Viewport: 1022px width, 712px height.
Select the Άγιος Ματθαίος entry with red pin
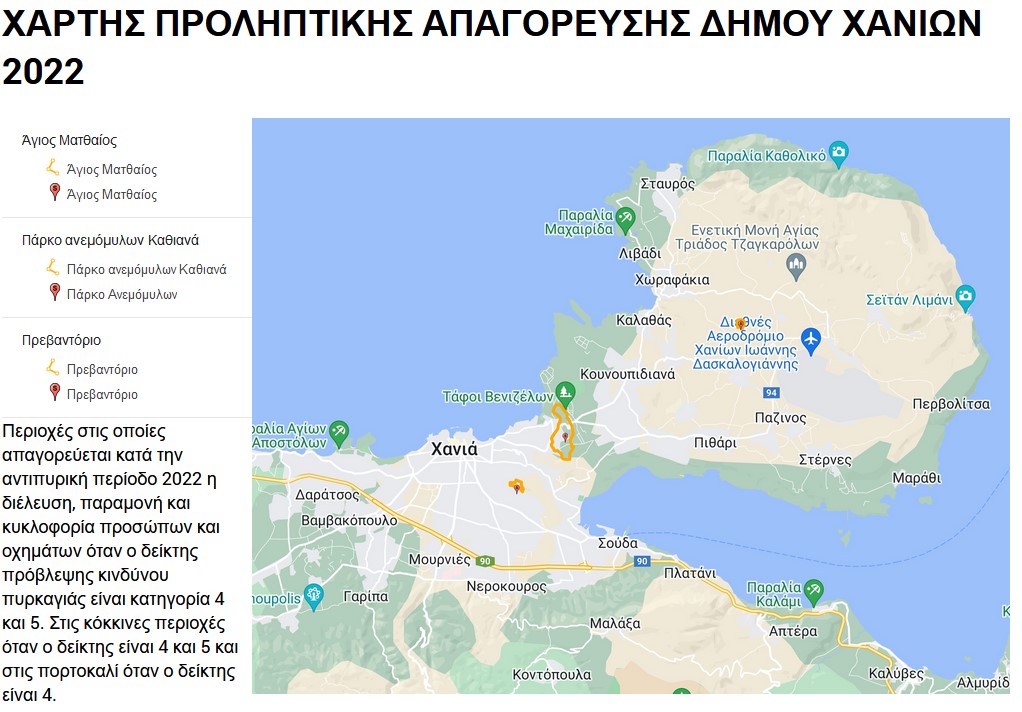[x=111, y=195]
